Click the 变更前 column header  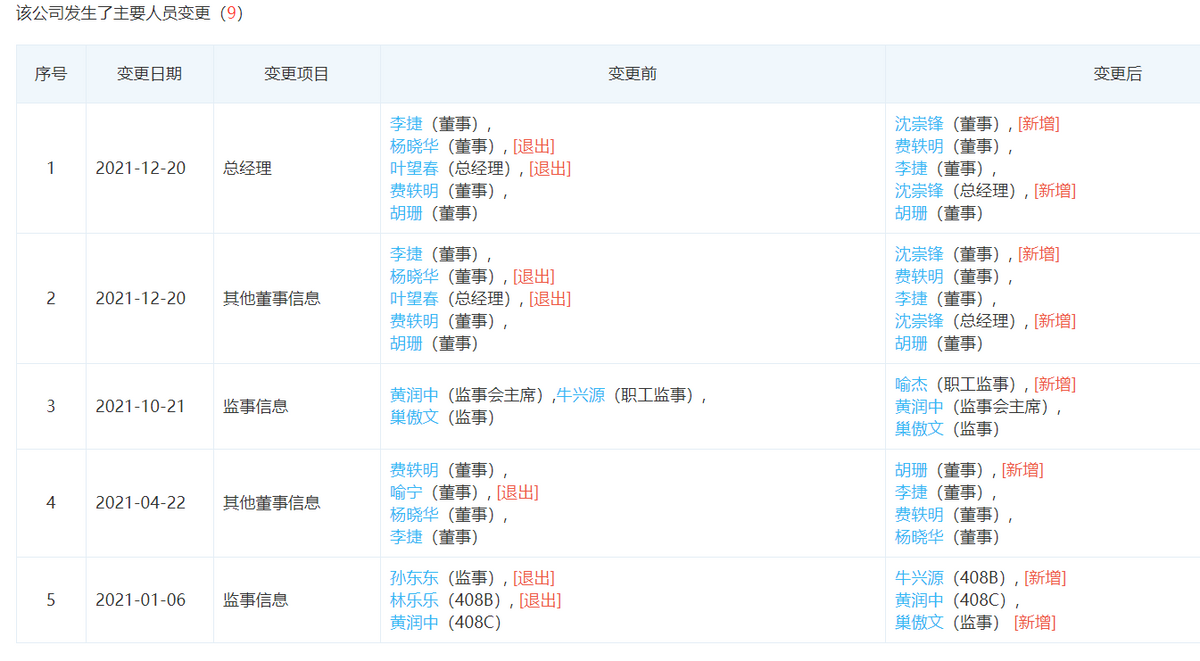click(632, 74)
